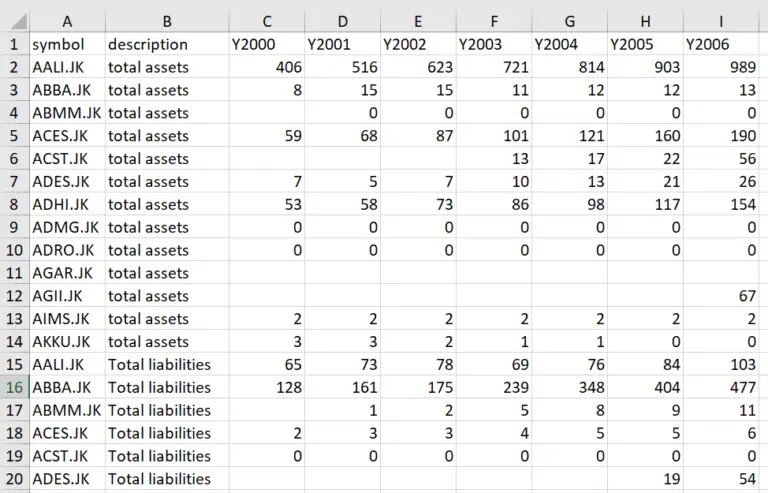Select the Y2003 header cell
This screenshot has height=493, width=768.
493,44
